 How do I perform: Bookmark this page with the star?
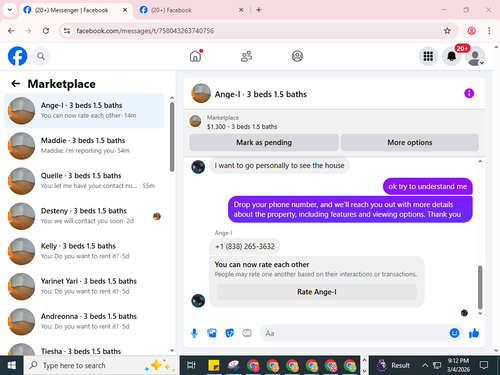coord(447,31)
